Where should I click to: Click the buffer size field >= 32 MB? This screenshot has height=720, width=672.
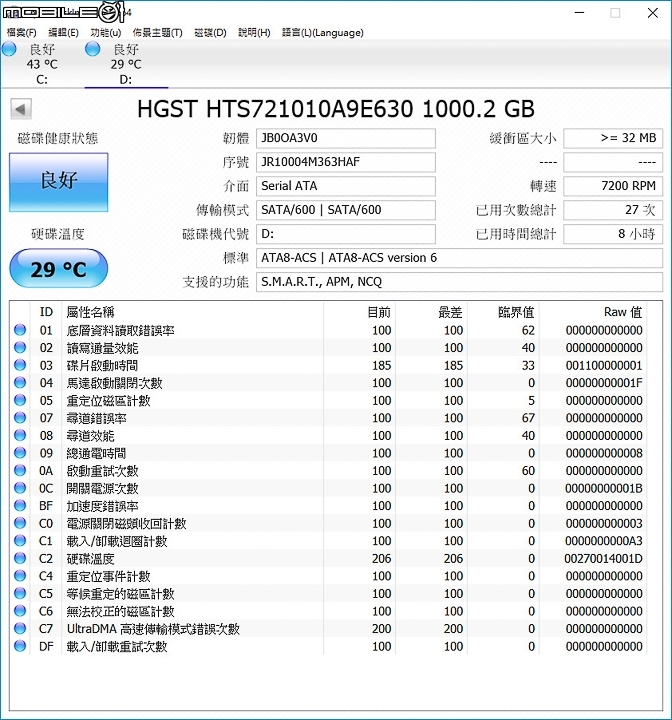[x=613, y=138]
